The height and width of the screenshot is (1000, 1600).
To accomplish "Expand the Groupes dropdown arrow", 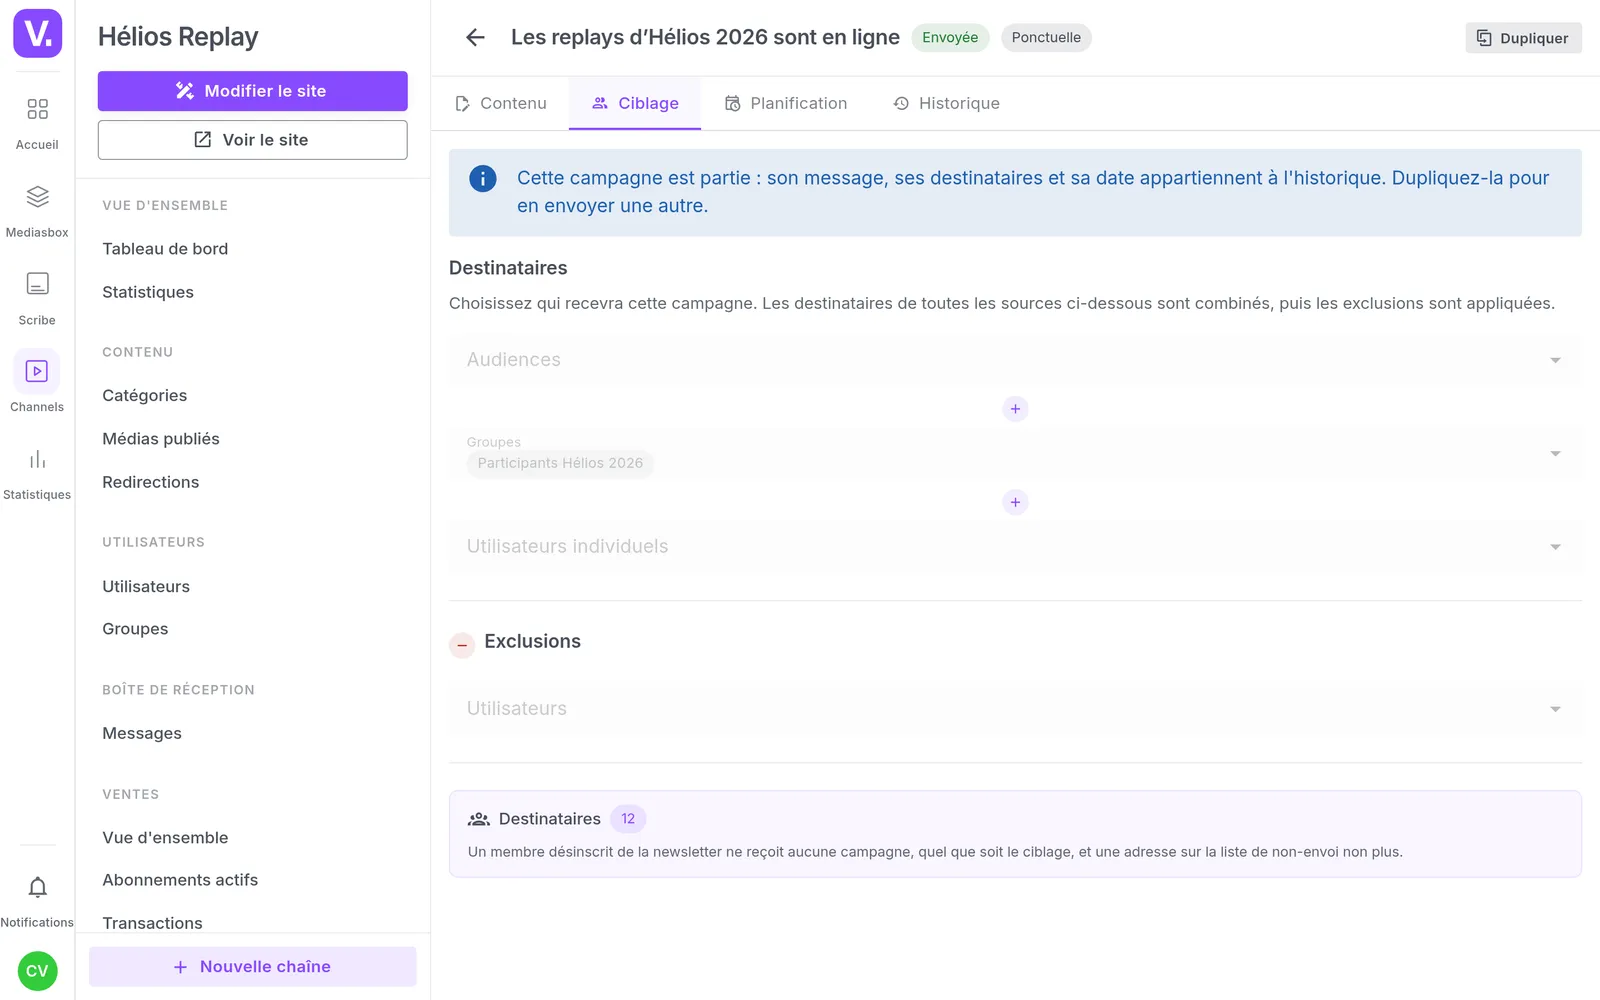I will pyautogui.click(x=1555, y=454).
